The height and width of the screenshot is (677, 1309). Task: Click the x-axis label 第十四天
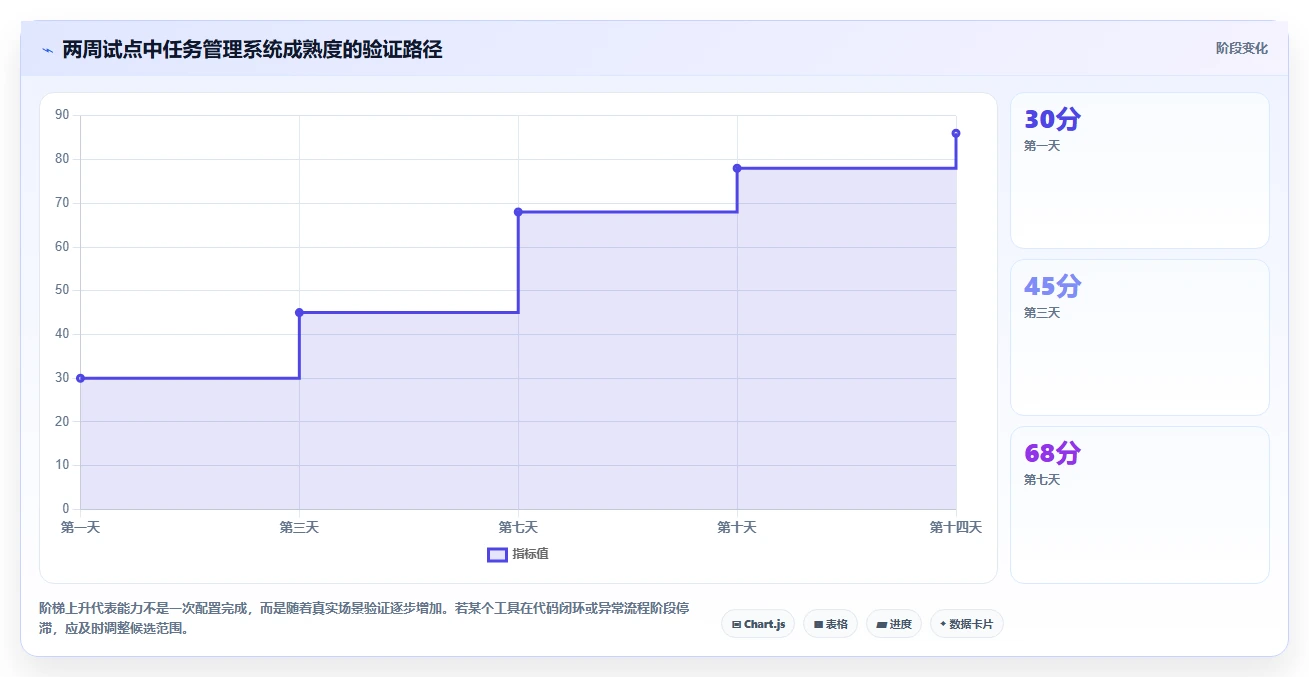956,527
